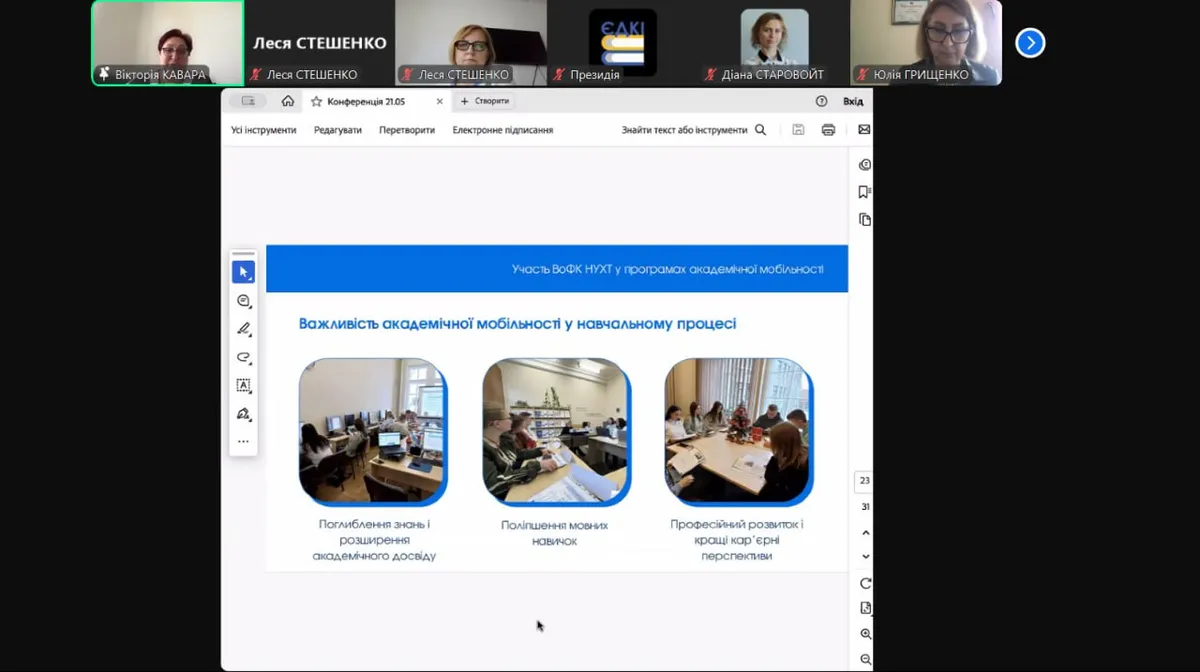Select the fill and sign pen tool
This screenshot has height=672, width=1200.
244,413
